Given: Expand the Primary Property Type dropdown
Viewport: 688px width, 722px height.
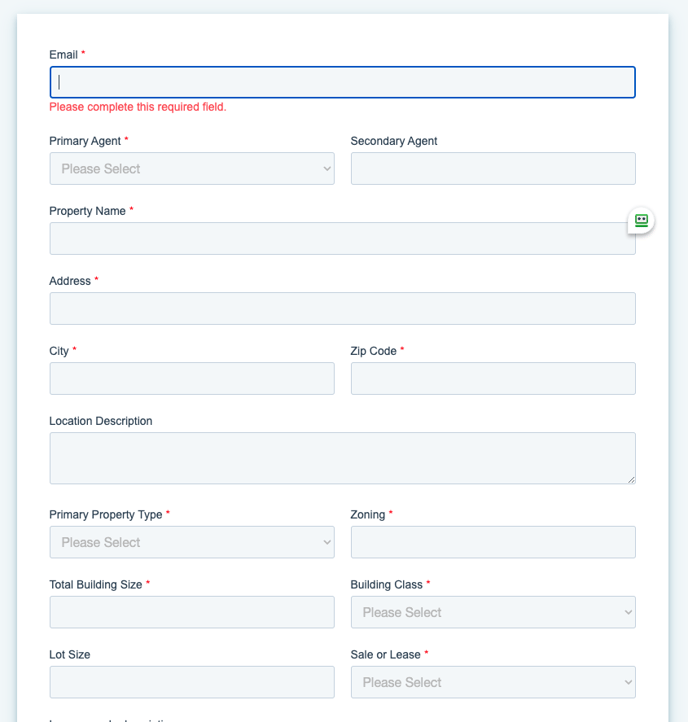Looking at the screenshot, I should click(192, 542).
